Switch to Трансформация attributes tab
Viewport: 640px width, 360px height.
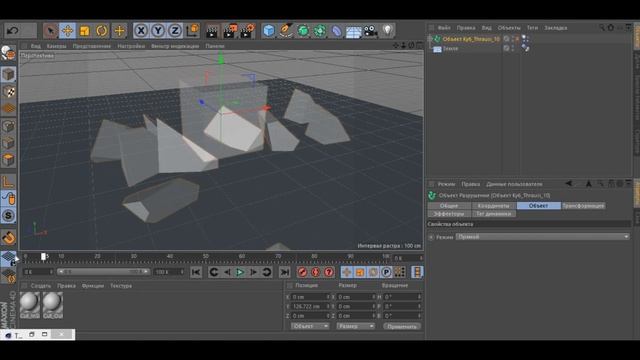click(583, 206)
